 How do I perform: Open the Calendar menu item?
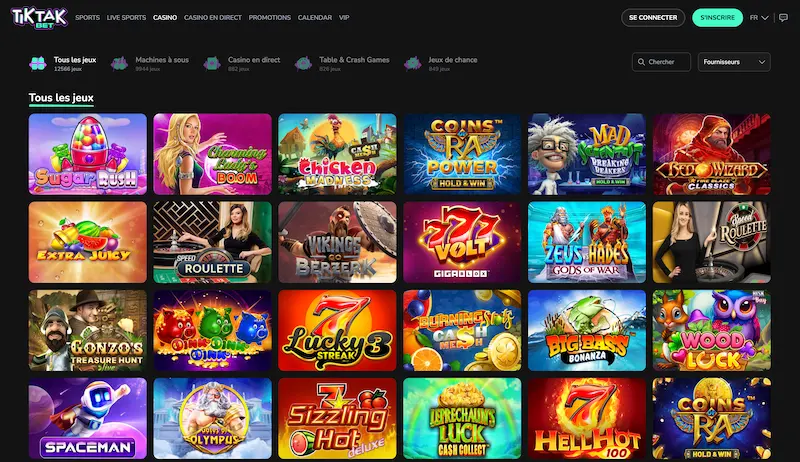click(x=315, y=17)
